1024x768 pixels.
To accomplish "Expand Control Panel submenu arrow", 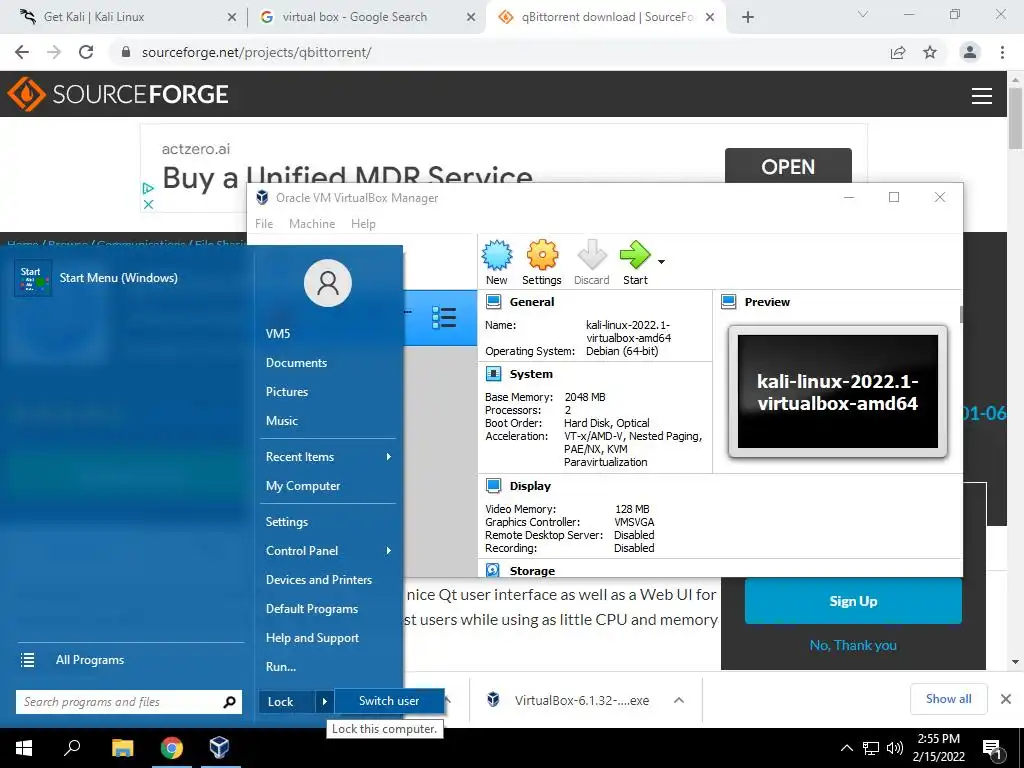I will (x=389, y=551).
